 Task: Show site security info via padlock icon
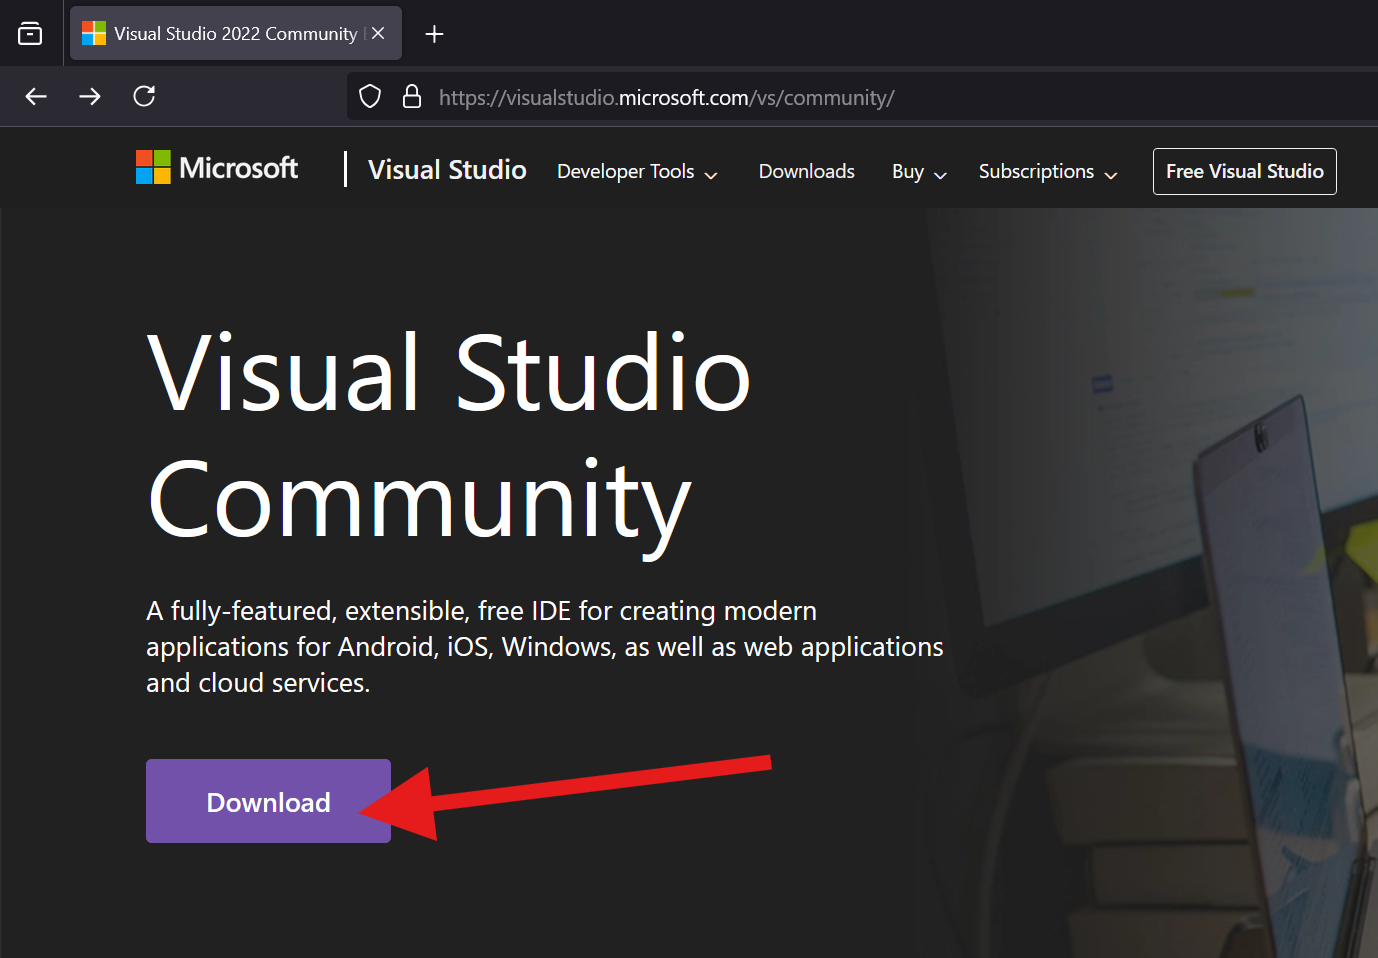[411, 97]
